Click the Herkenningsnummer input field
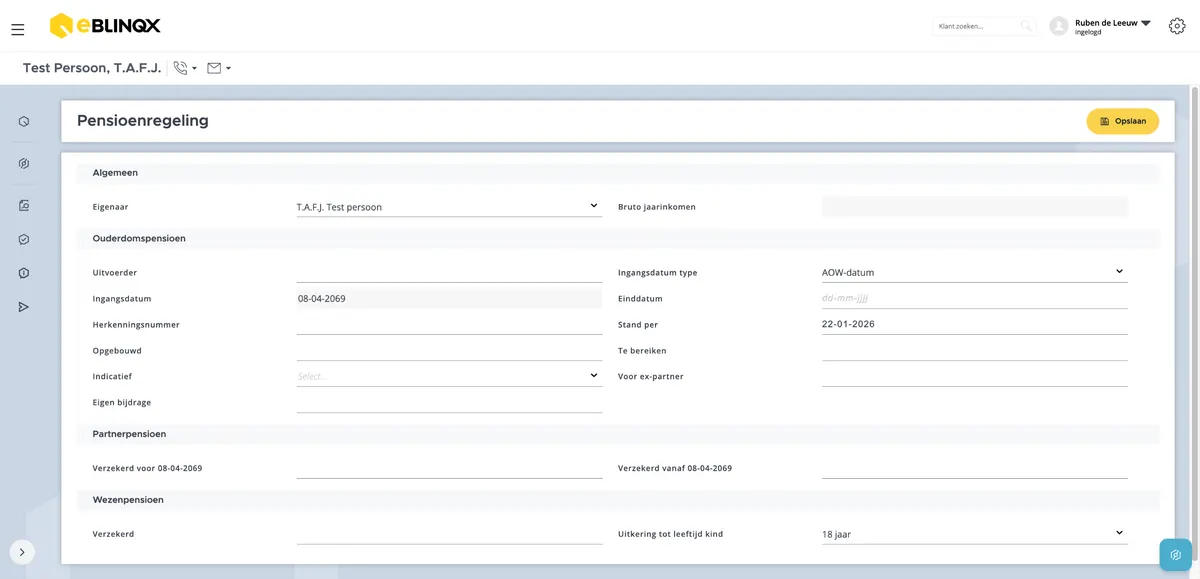Viewport: 1200px width, 579px height. click(449, 324)
